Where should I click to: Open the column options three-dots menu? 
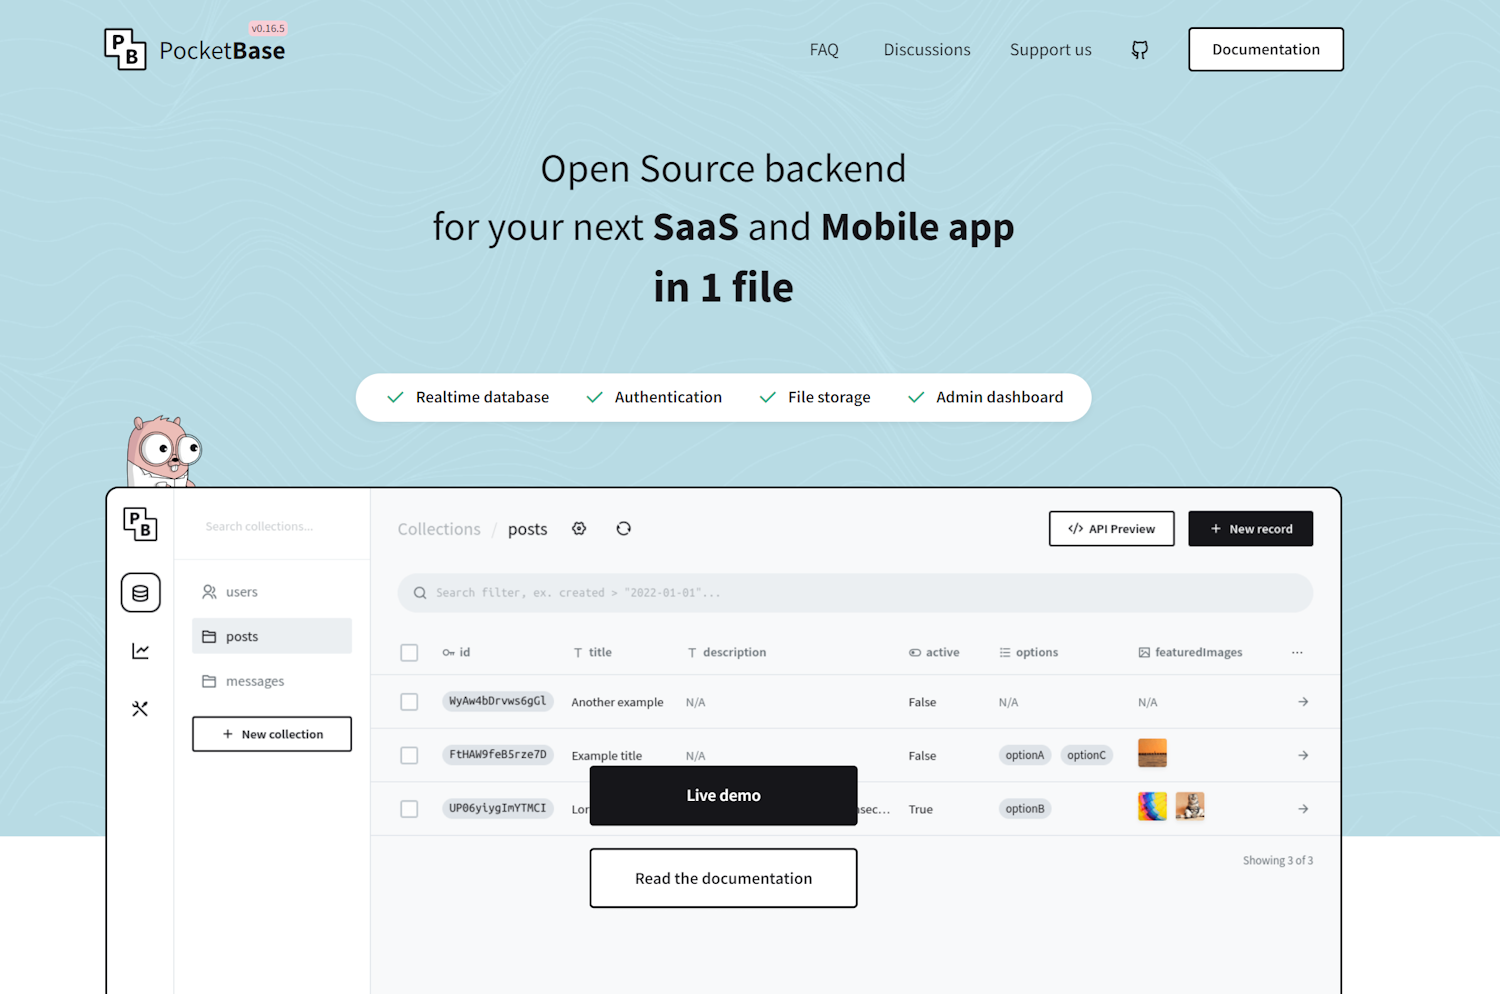(x=1297, y=652)
